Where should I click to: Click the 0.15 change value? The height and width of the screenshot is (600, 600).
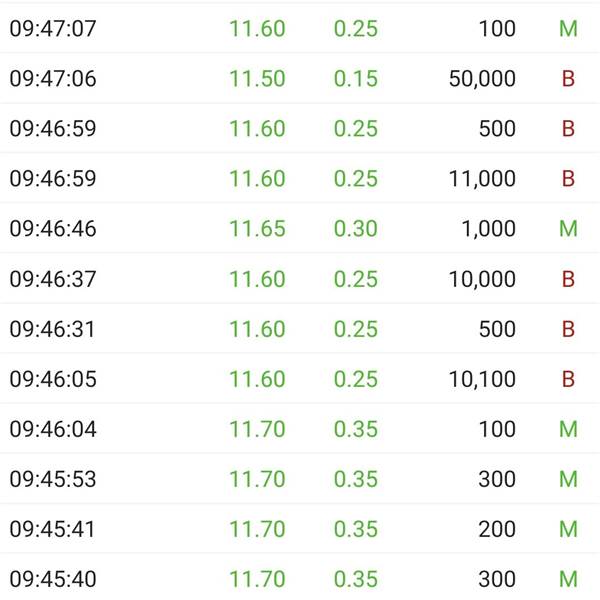[x=355, y=79]
